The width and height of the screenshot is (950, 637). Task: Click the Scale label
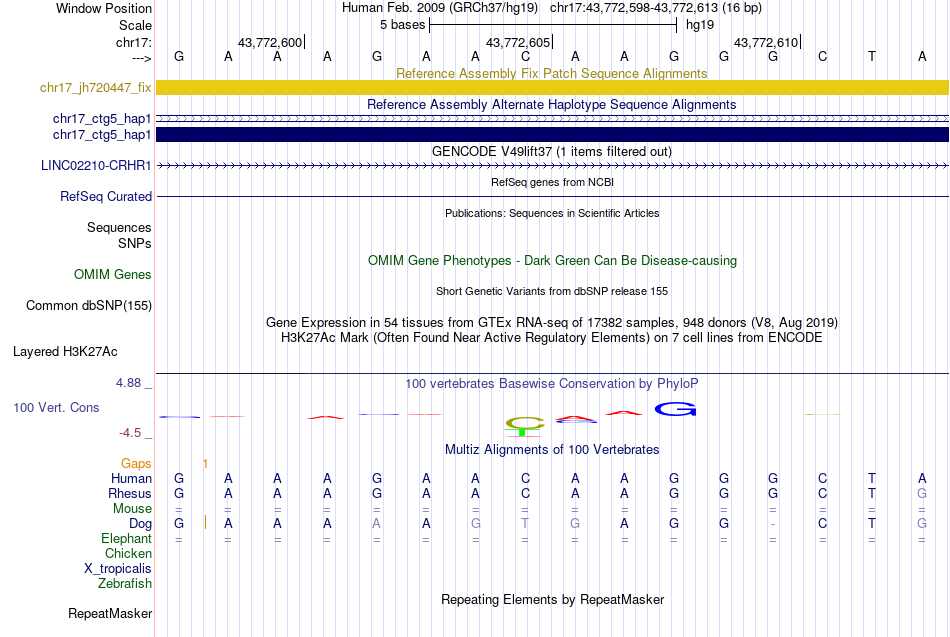tap(135, 25)
